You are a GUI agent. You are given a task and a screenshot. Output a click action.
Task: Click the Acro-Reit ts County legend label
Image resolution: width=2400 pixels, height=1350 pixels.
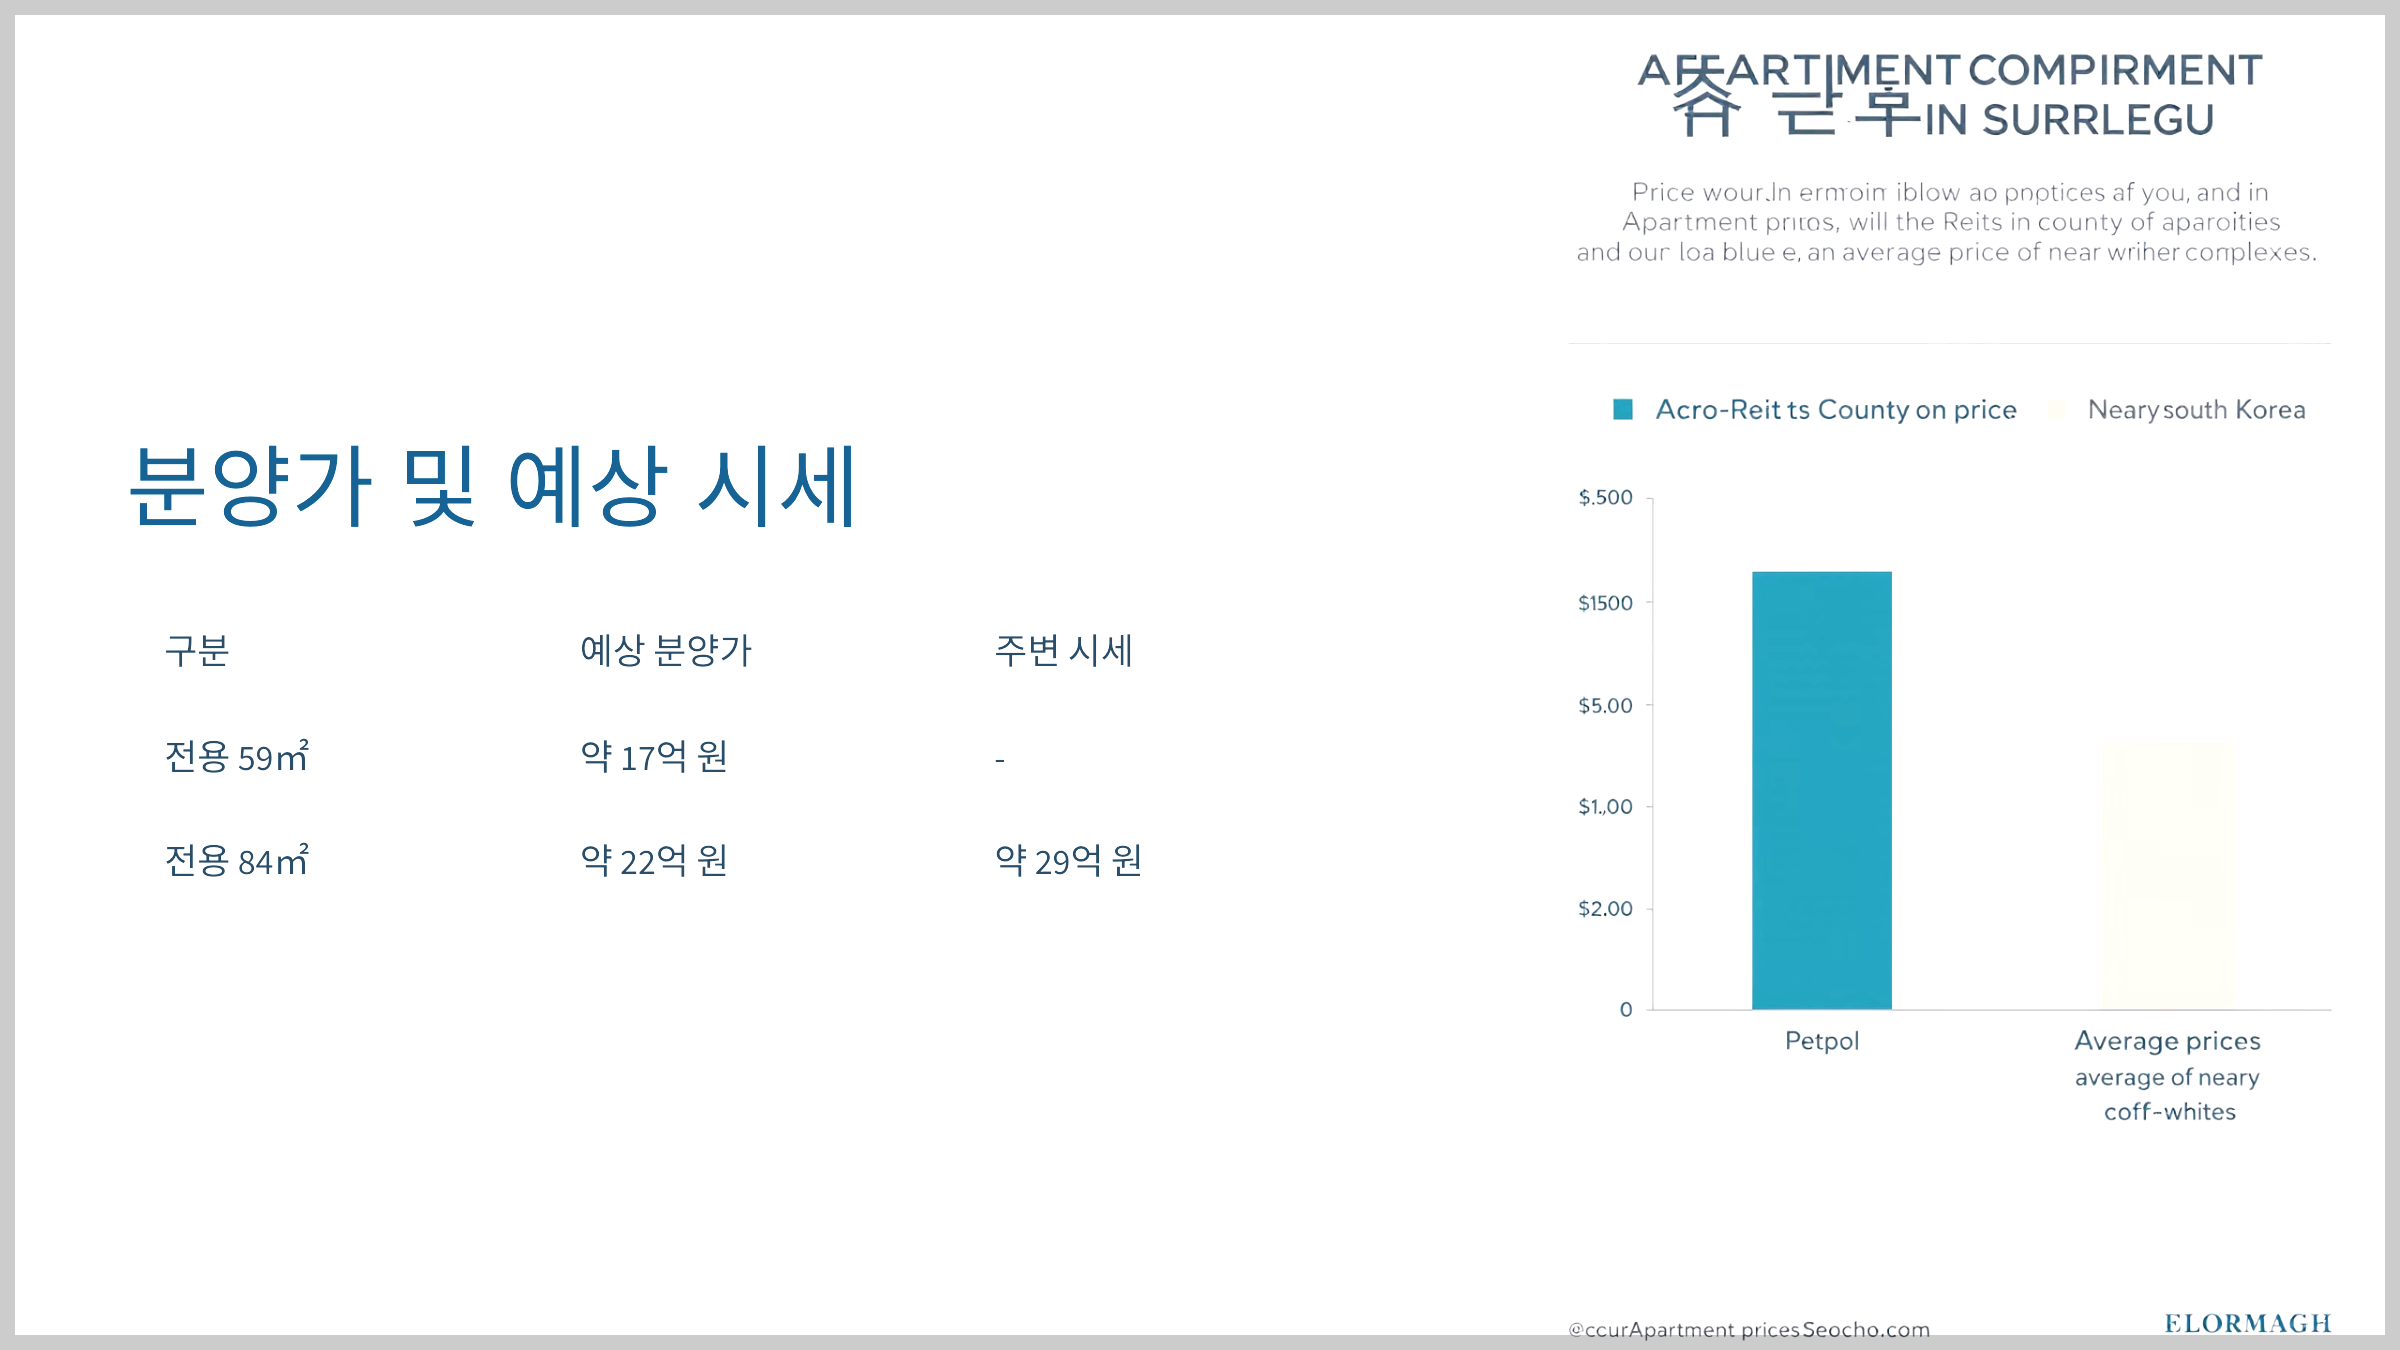[1835, 410]
